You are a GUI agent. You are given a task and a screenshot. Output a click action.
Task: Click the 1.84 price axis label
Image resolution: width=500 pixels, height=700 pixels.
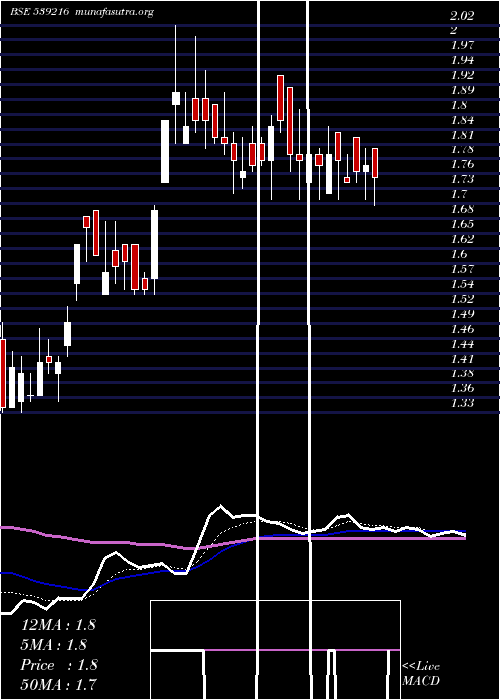[x=462, y=120]
